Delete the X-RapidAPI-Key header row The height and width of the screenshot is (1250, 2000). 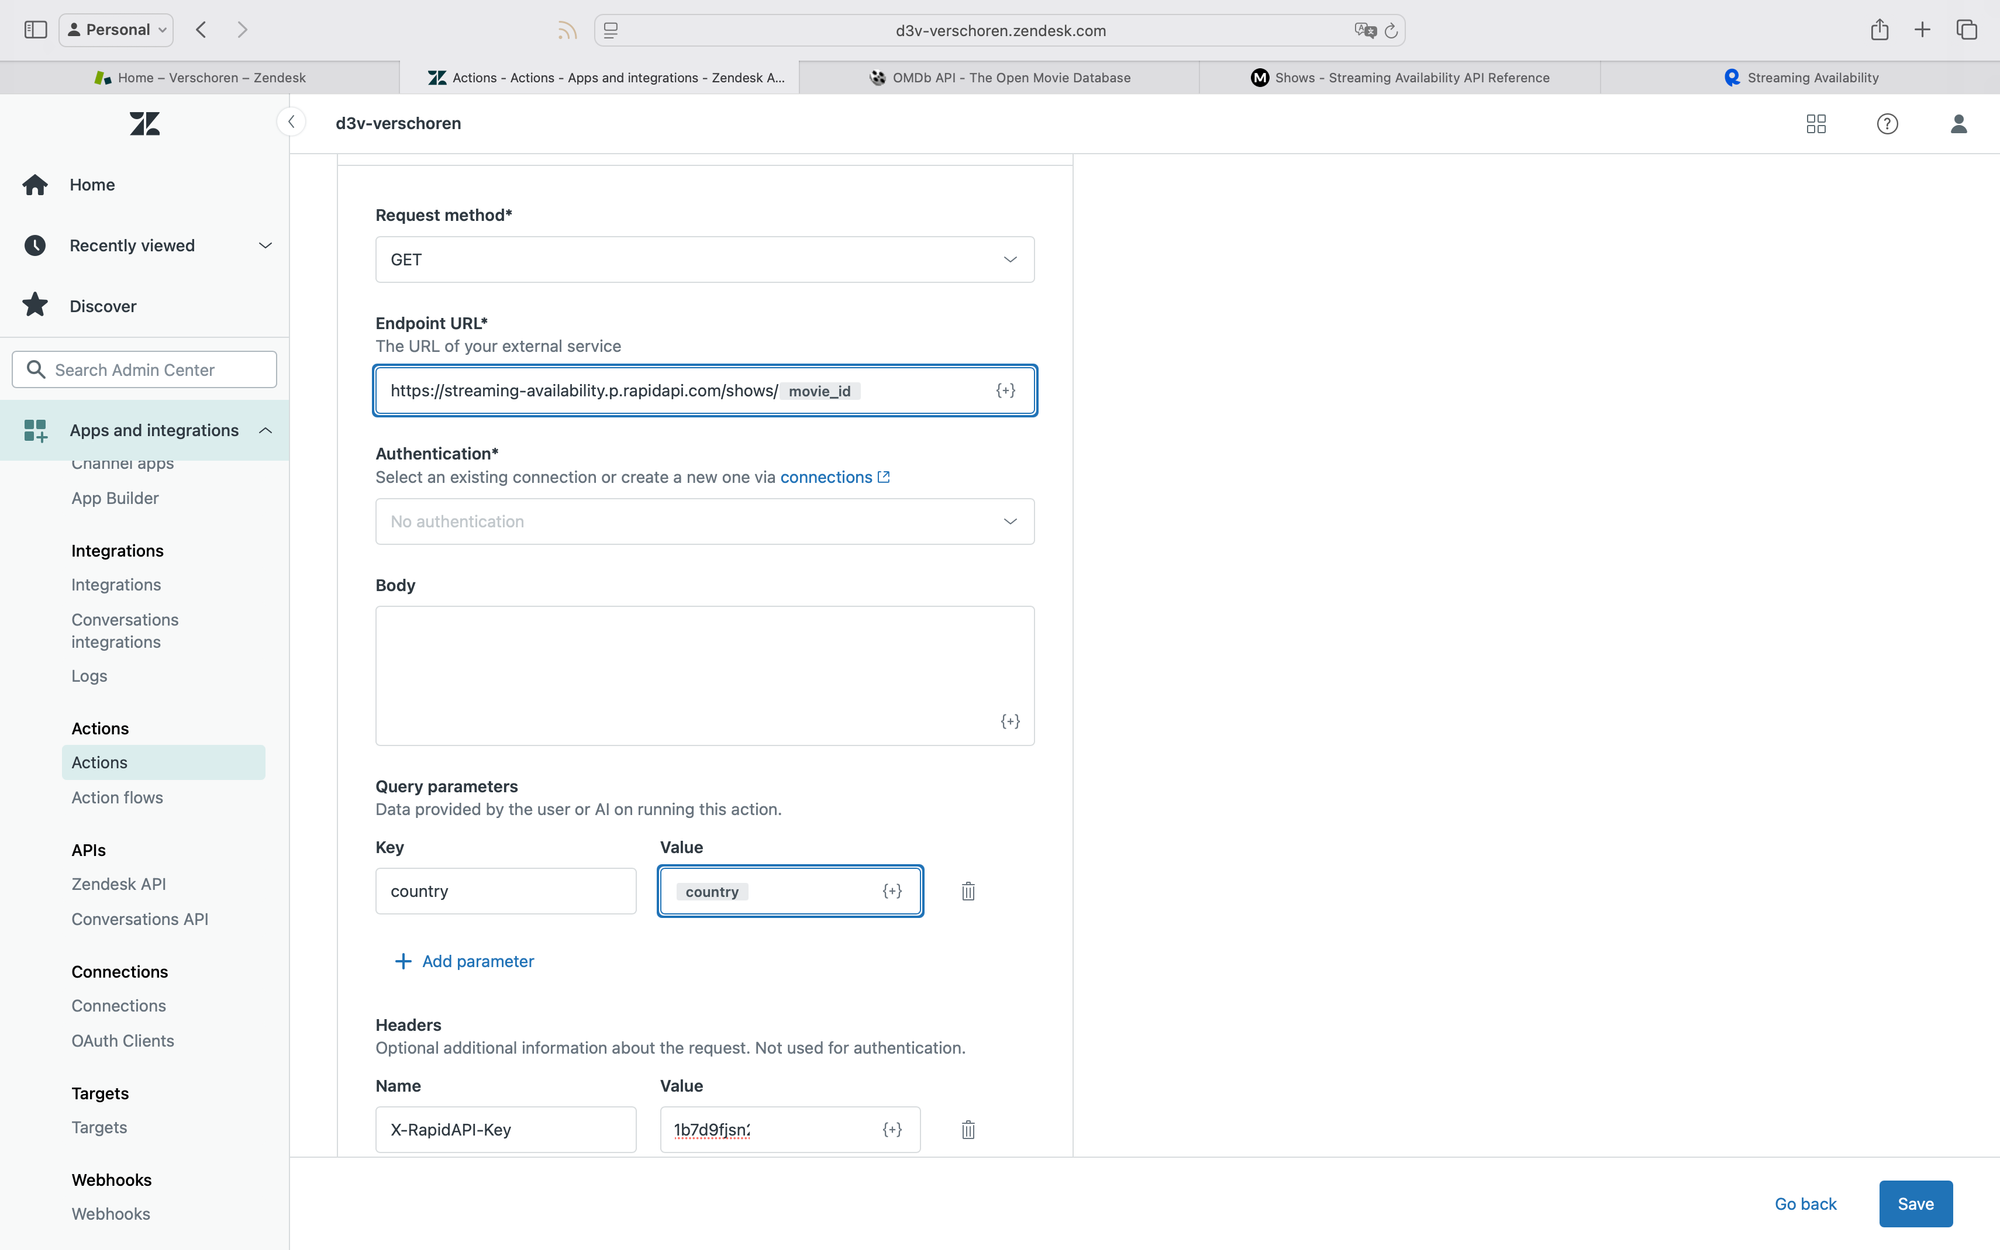(x=968, y=1130)
